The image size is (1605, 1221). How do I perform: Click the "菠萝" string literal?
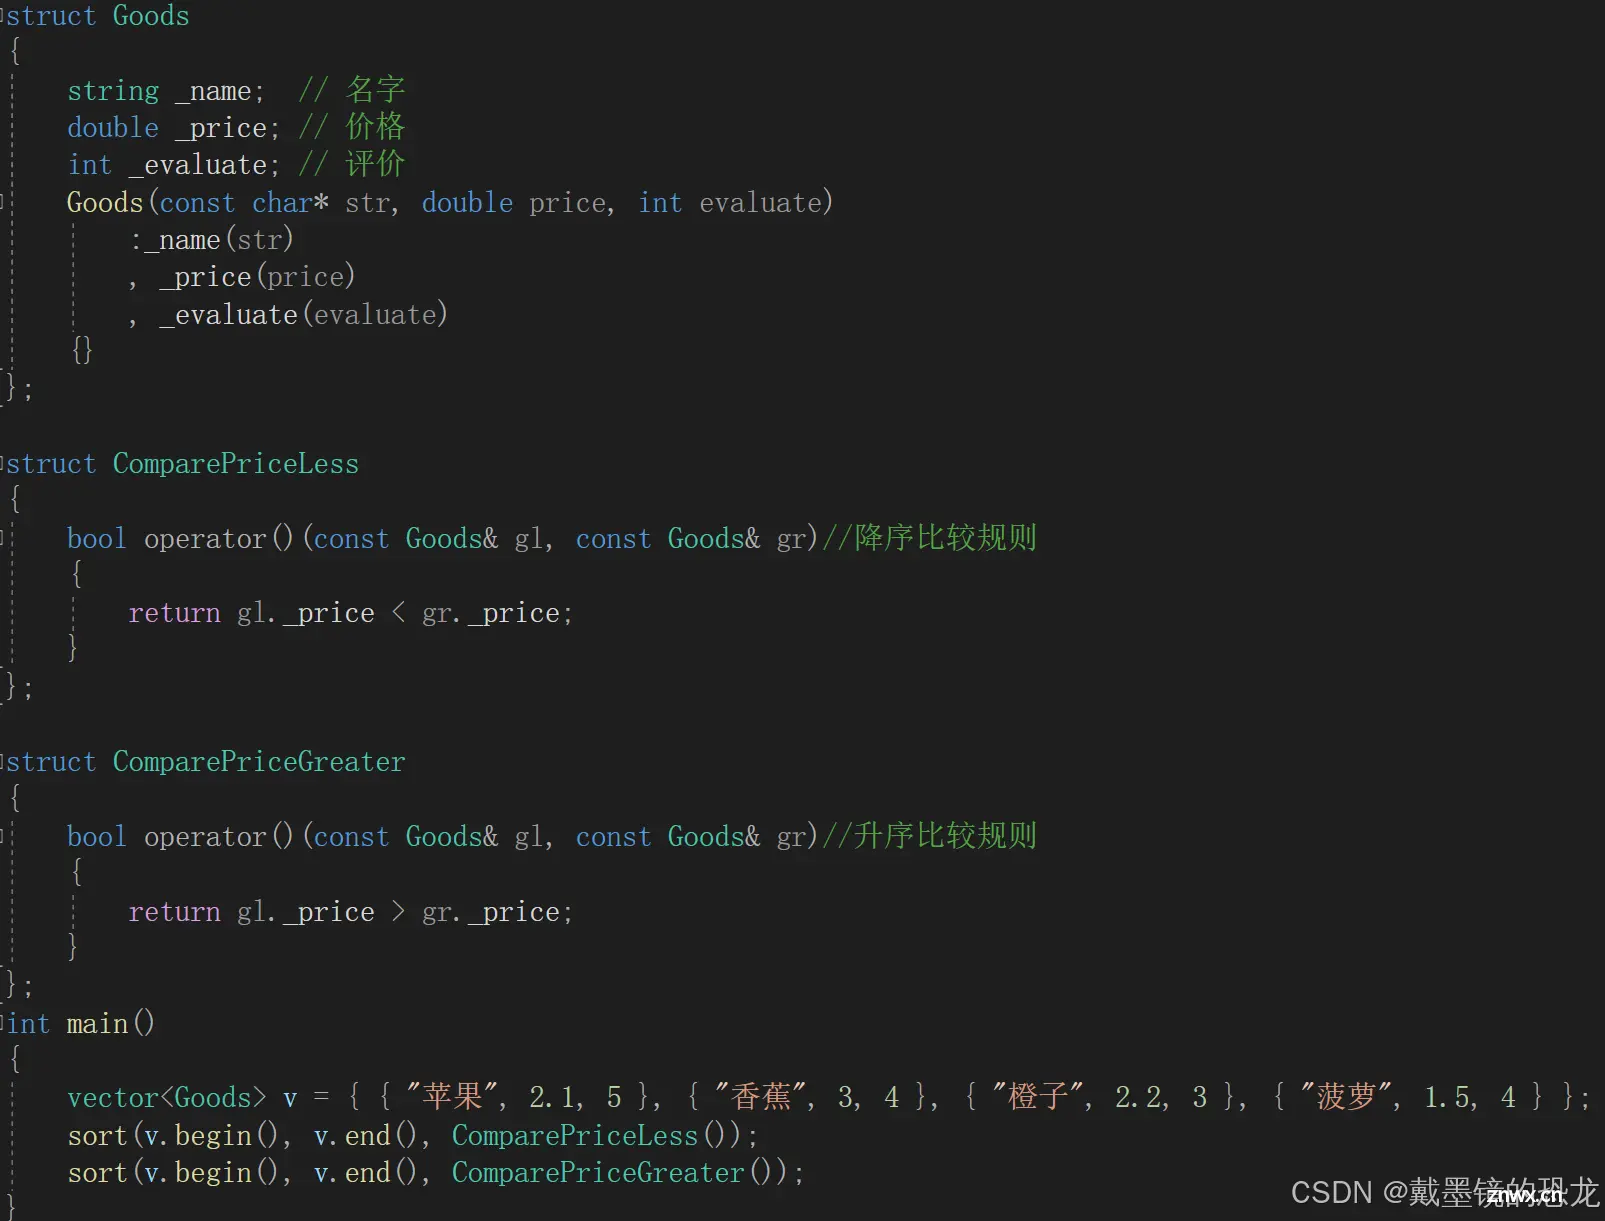(x=1347, y=1097)
